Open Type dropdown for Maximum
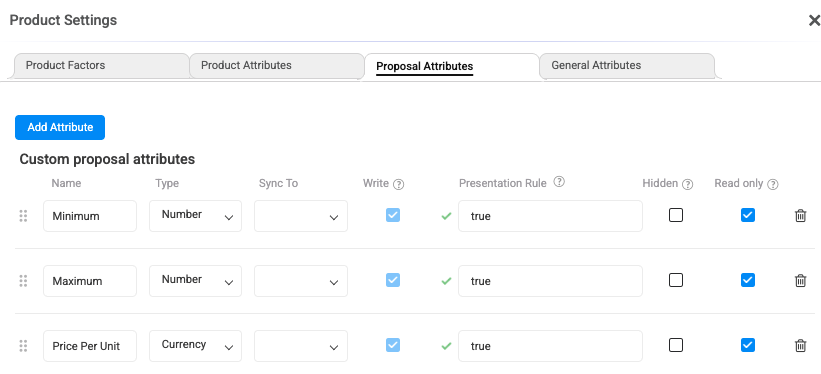 click(195, 281)
